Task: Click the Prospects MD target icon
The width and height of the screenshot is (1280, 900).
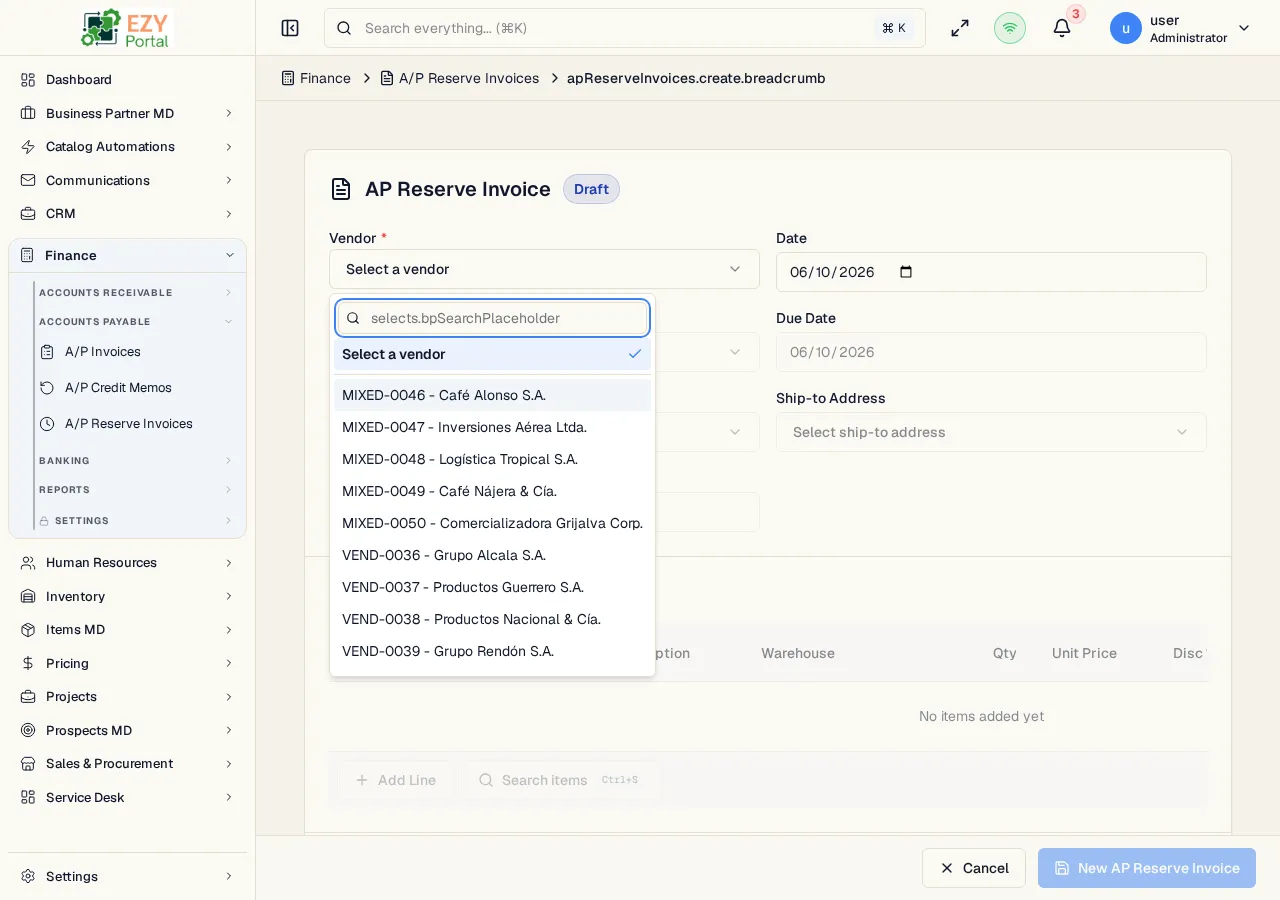Action: (x=28, y=730)
